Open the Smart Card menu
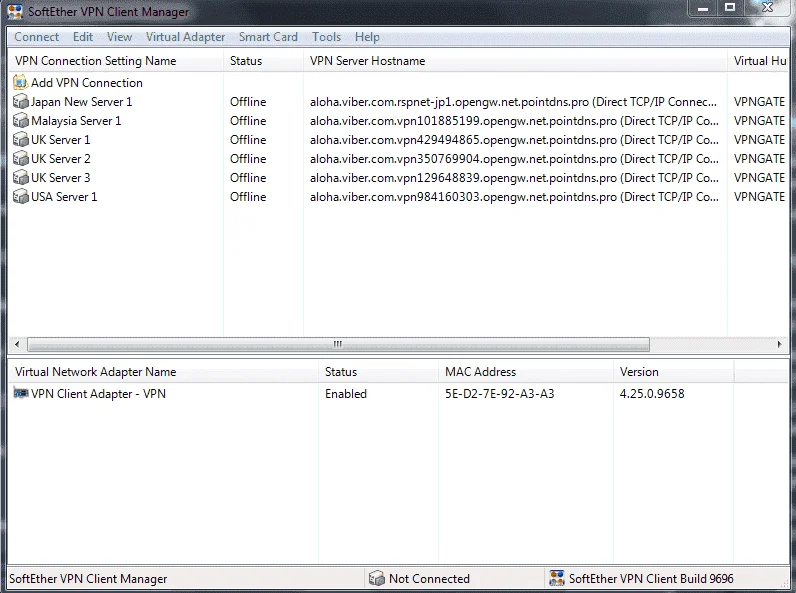The height and width of the screenshot is (593, 796). tap(268, 37)
